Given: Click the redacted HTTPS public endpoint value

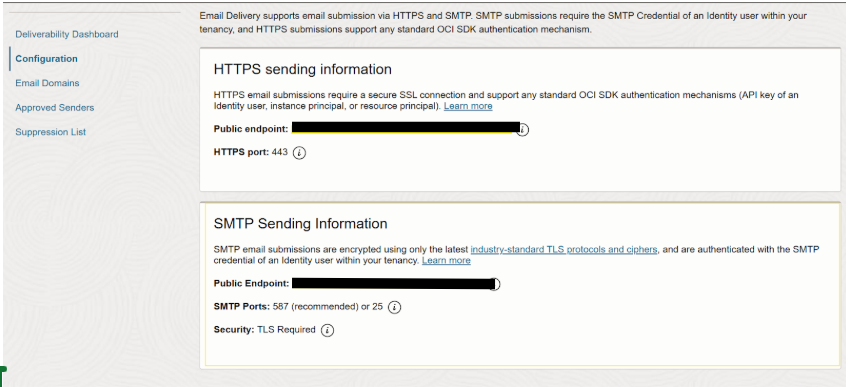Looking at the screenshot, I should pos(405,128).
